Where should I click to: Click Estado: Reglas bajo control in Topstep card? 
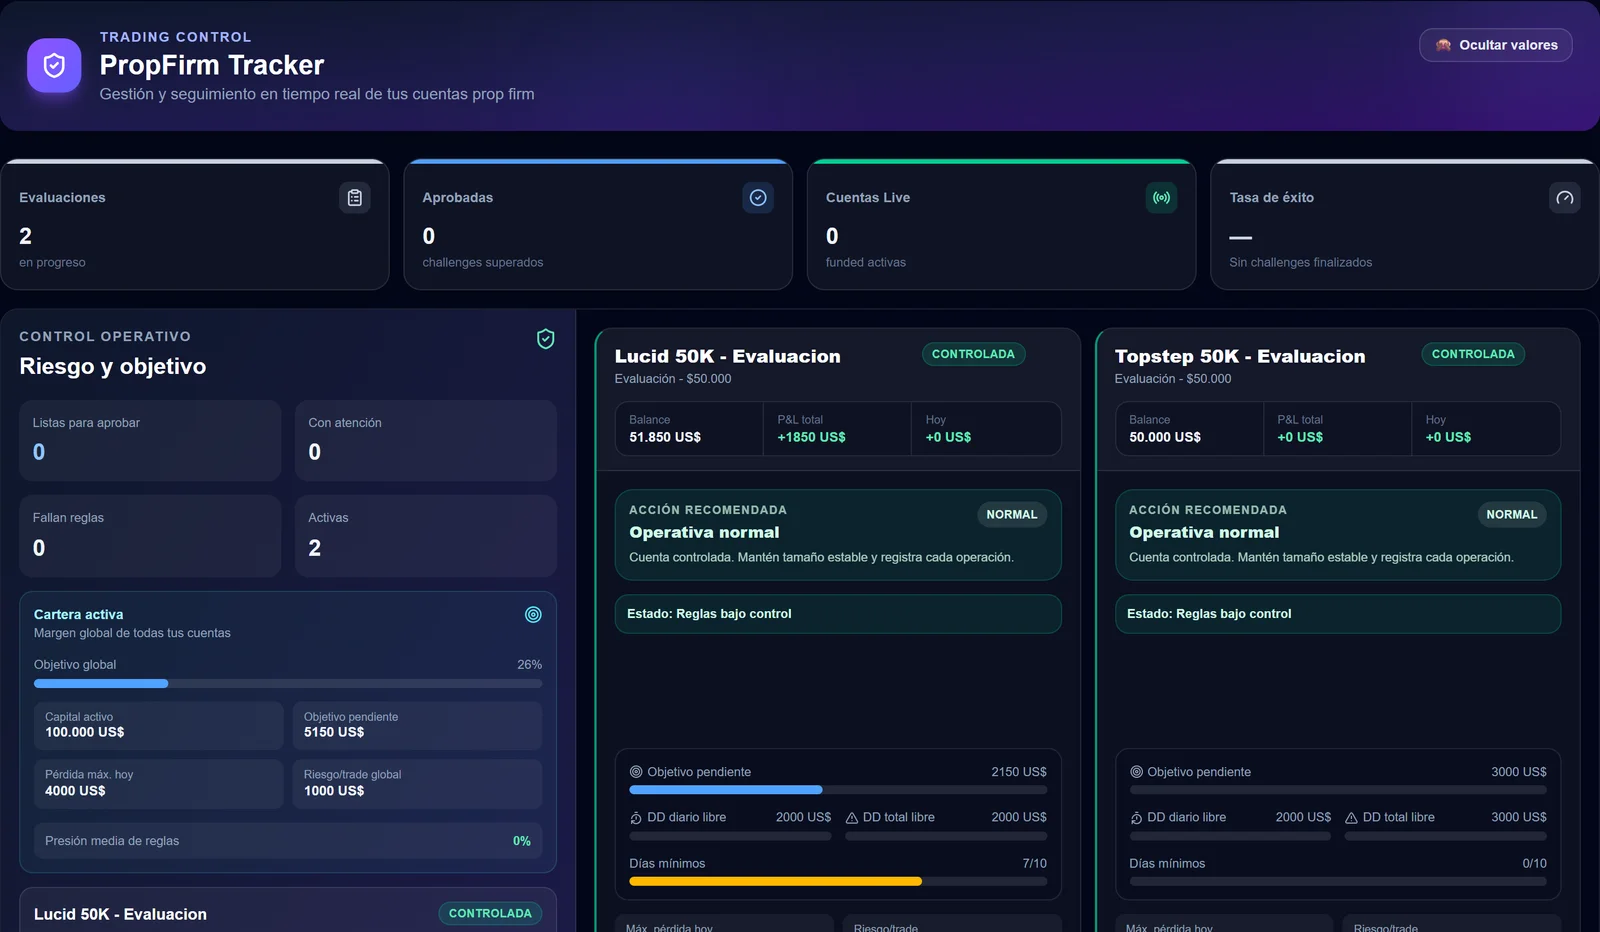click(1338, 614)
